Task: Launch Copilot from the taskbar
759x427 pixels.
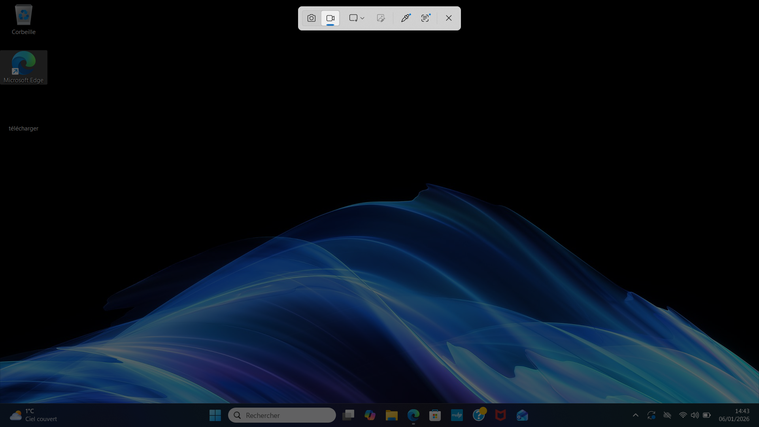Action: click(x=370, y=415)
